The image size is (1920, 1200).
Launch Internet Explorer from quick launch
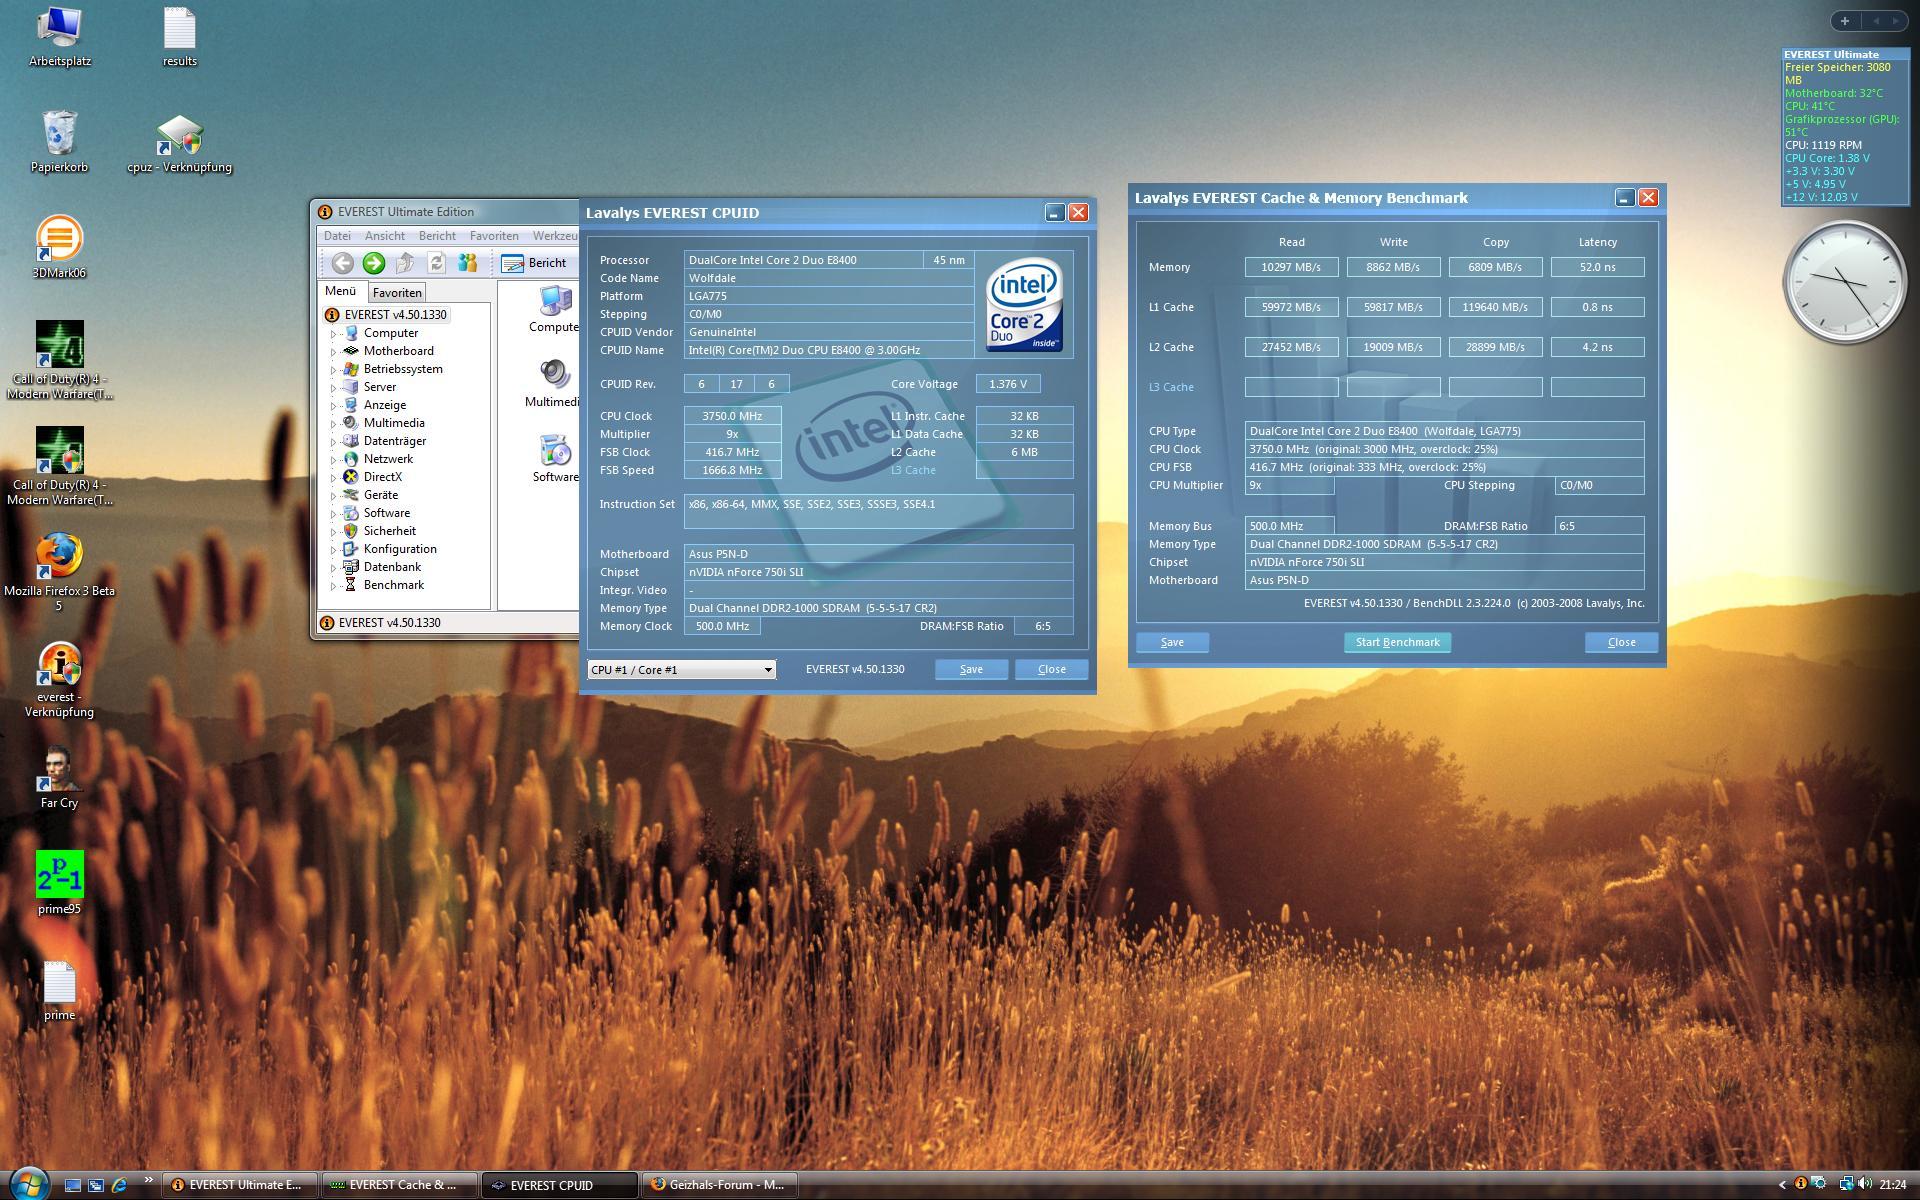point(119,1185)
